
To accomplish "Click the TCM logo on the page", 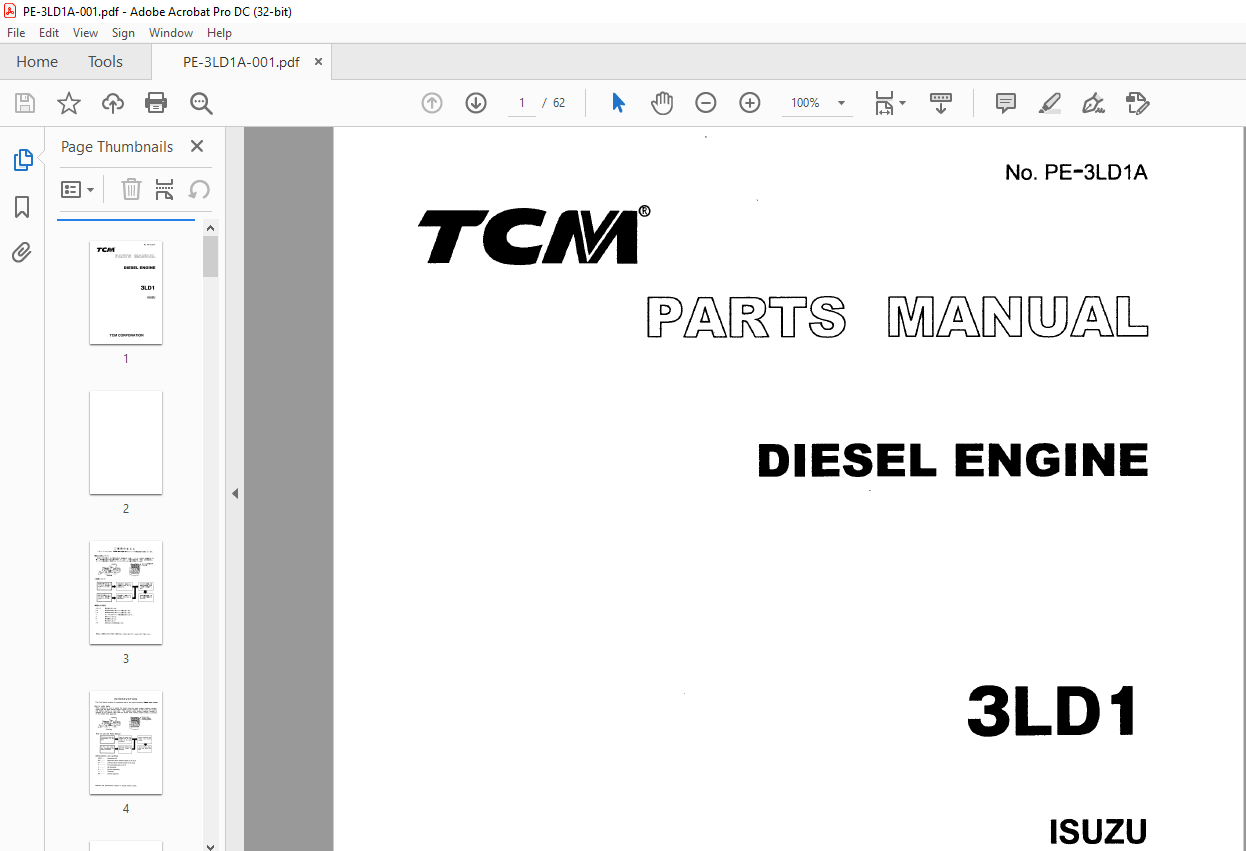I will (534, 236).
